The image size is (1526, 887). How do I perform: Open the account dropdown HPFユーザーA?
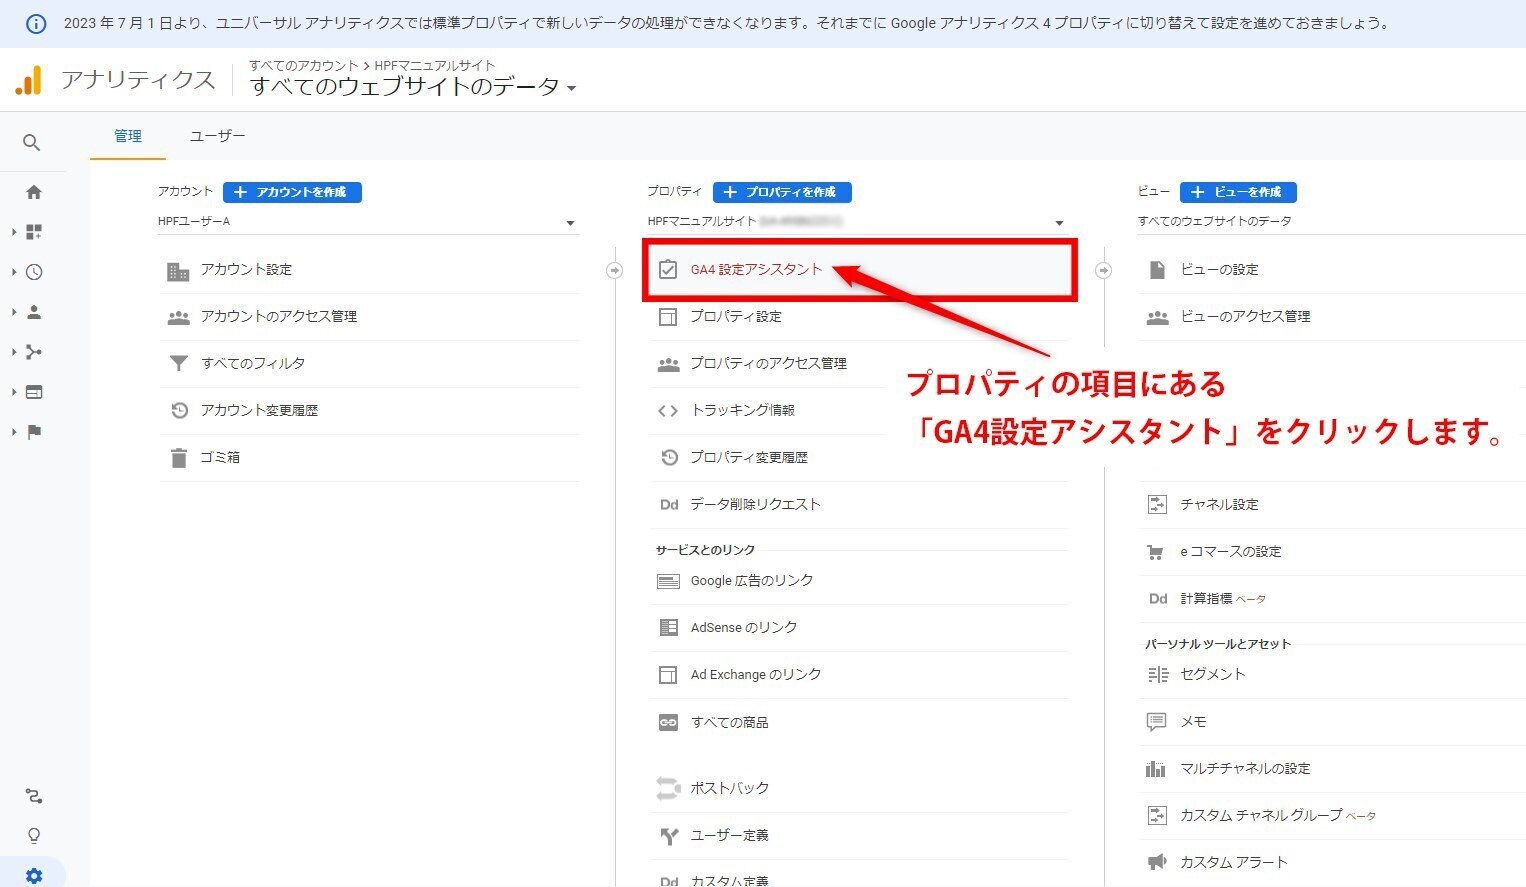click(368, 222)
